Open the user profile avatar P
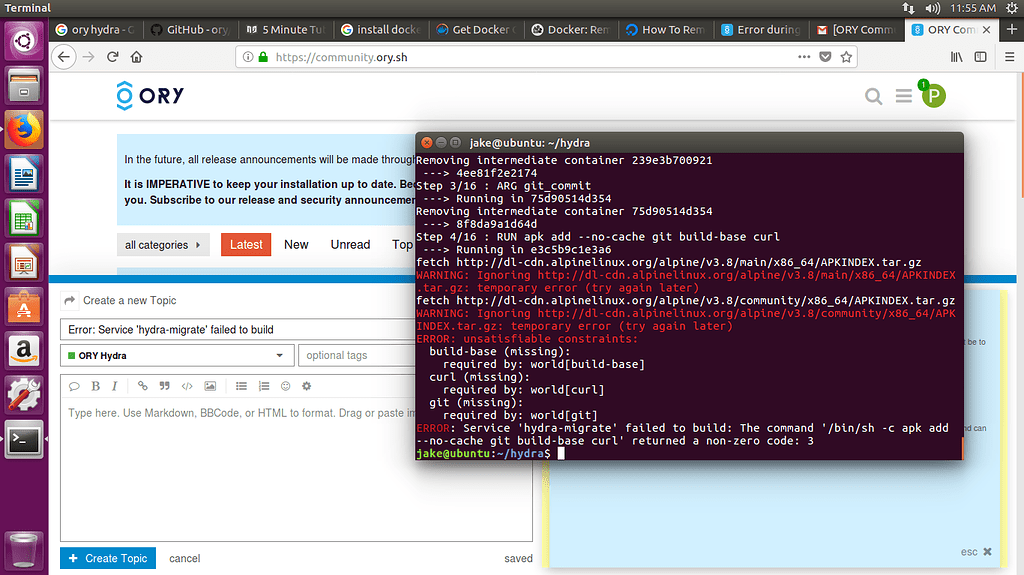The image size is (1024, 575). [x=934, y=96]
